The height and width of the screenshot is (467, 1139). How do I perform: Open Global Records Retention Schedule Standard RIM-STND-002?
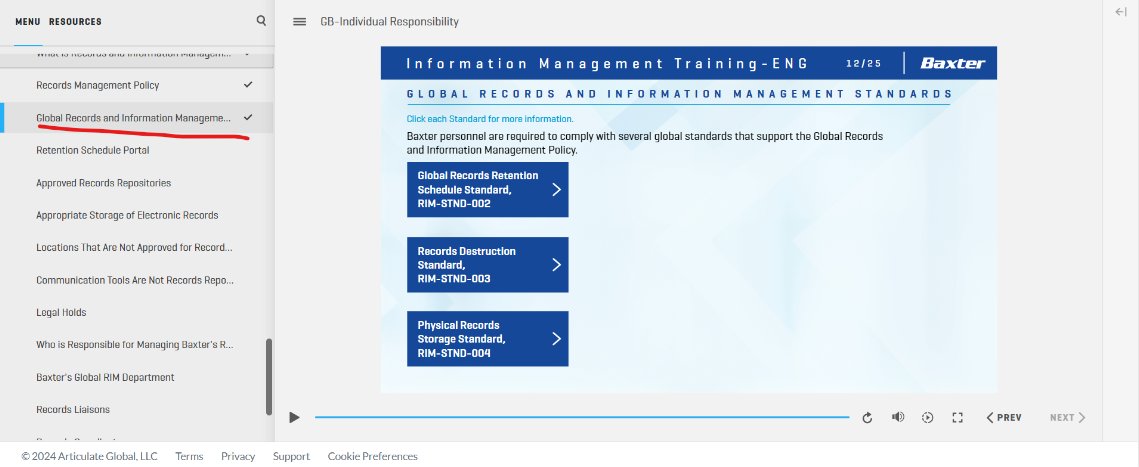coord(487,190)
